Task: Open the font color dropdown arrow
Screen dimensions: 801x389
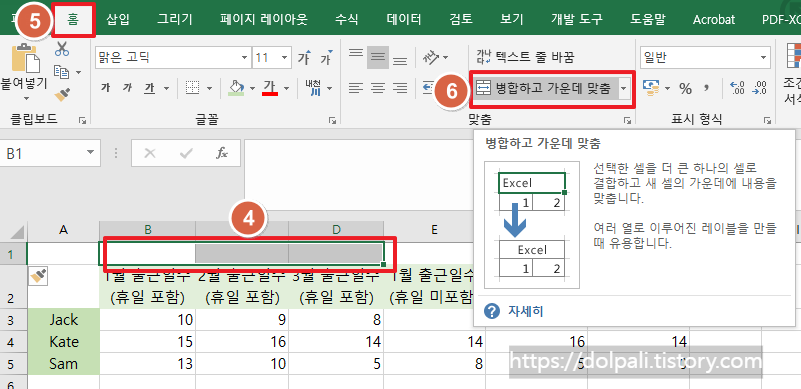Action: coord(286,88)
